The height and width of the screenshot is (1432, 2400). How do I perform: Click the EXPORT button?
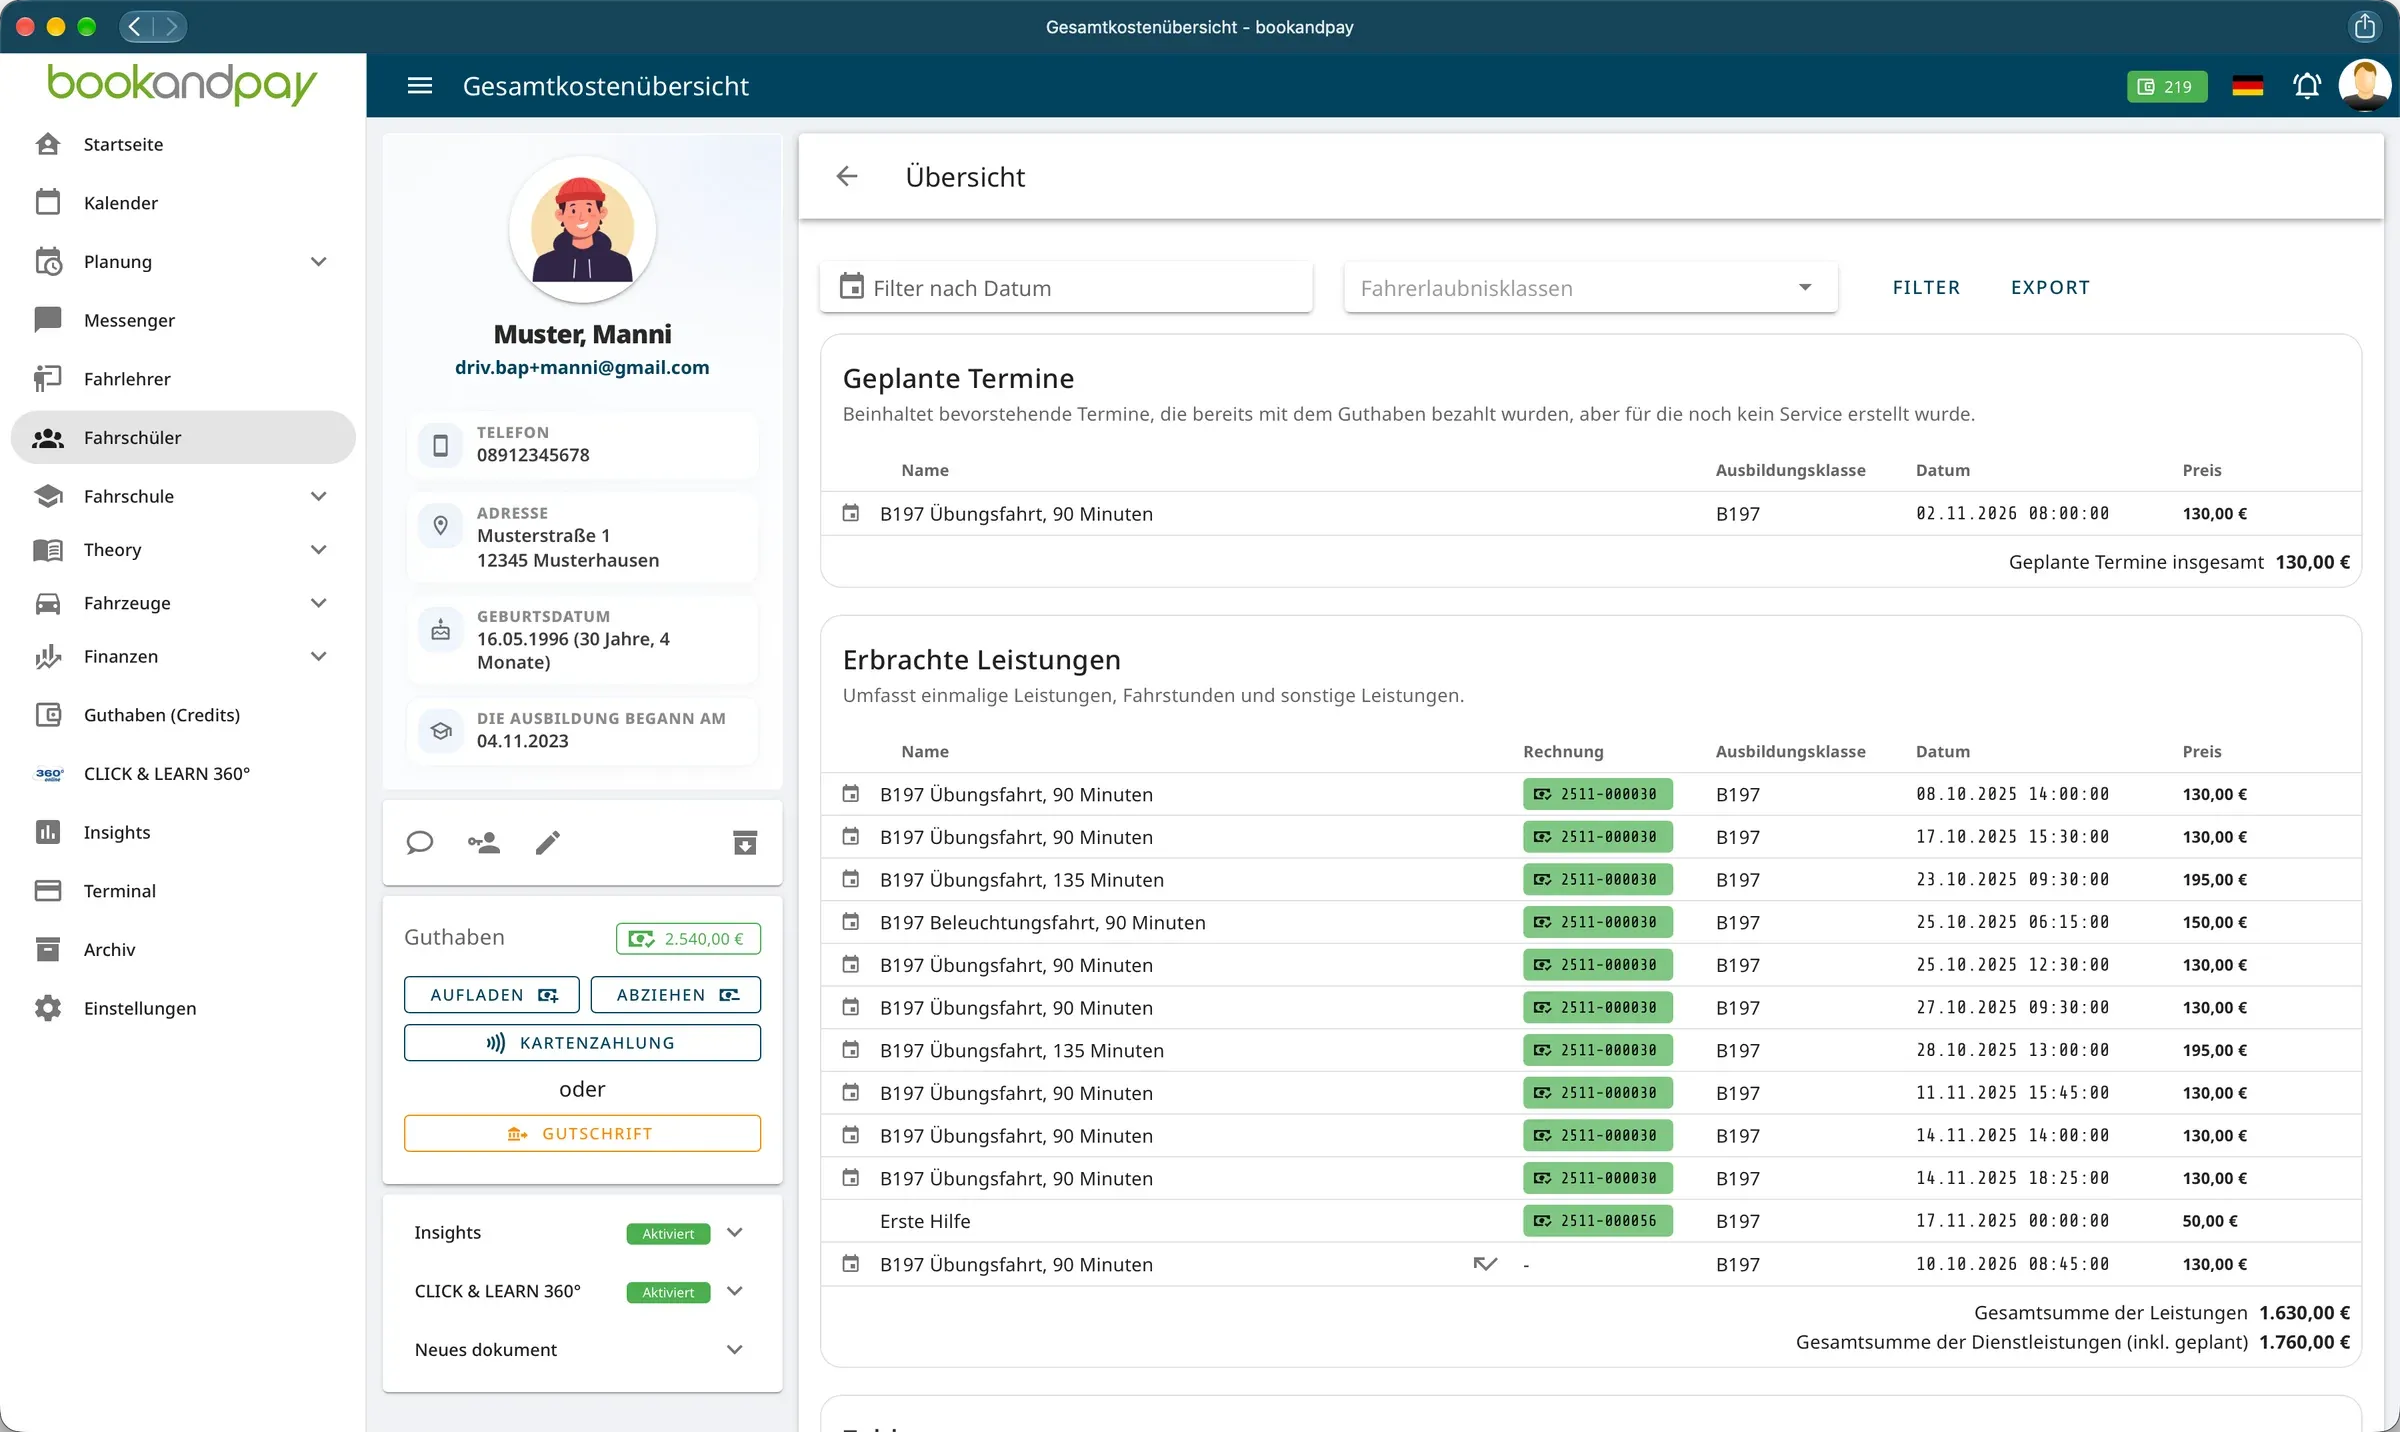(x=2050, y=287)
